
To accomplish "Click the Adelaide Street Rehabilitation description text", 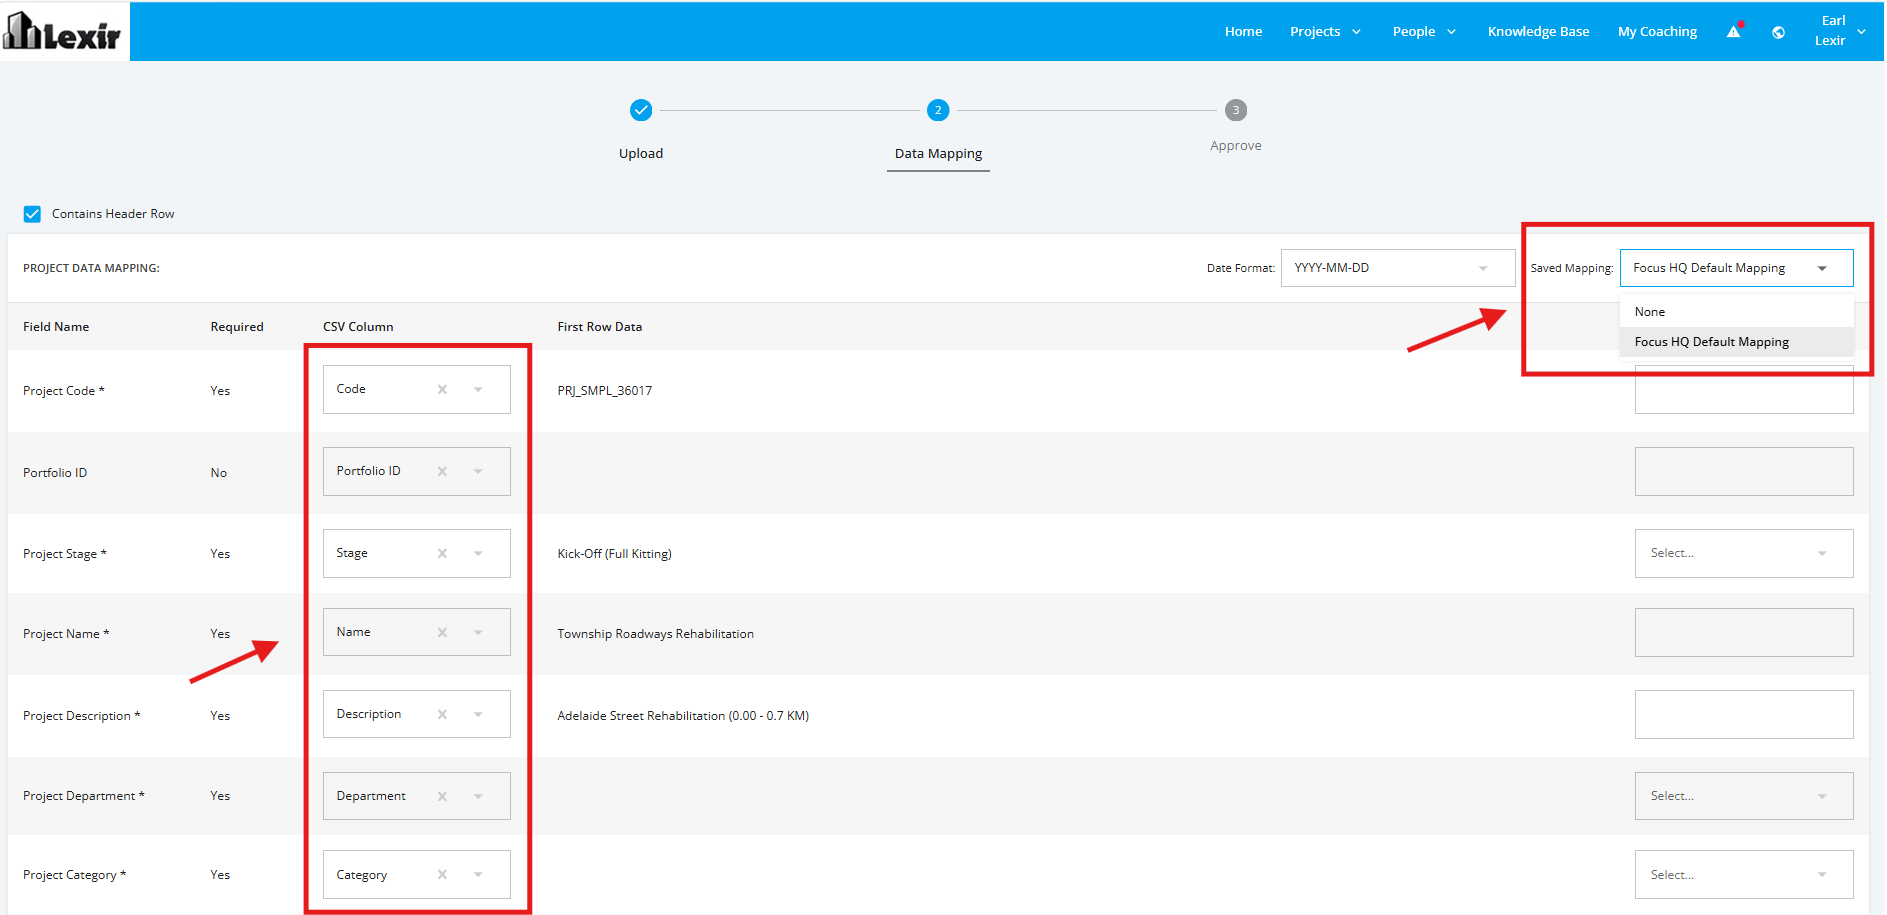I will 683,716.
